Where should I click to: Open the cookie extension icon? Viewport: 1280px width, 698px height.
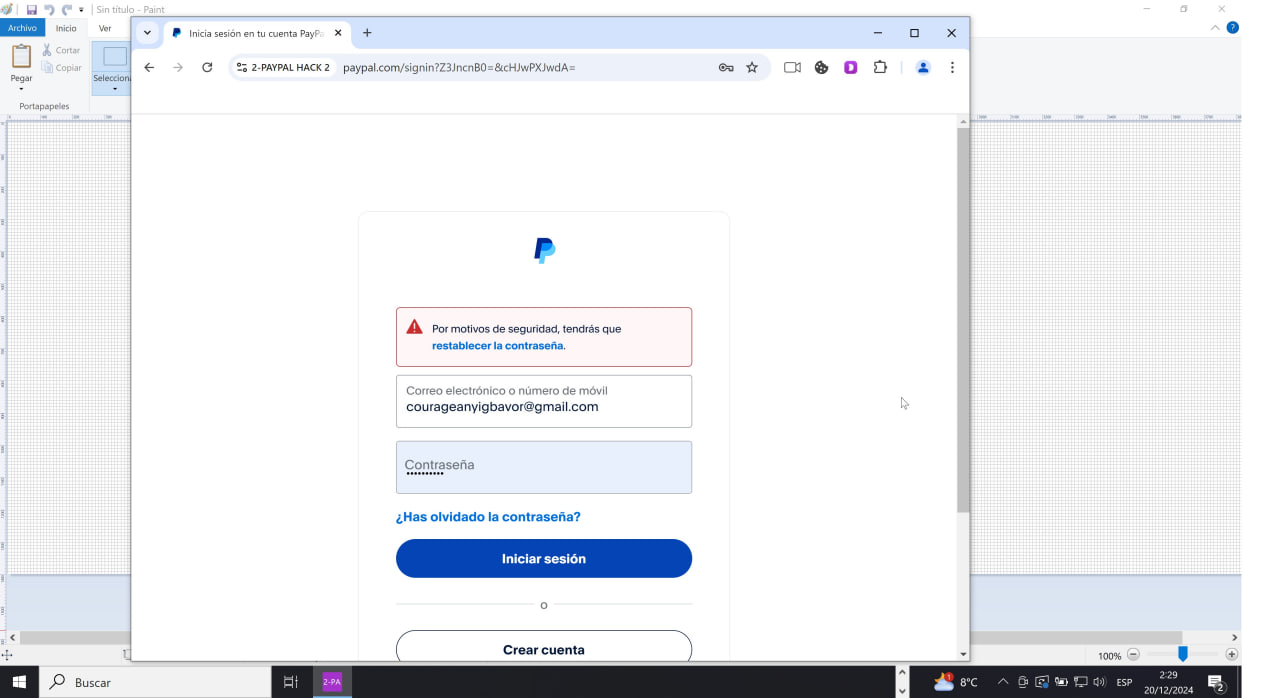pyautogui.click(x=821, y=67)
